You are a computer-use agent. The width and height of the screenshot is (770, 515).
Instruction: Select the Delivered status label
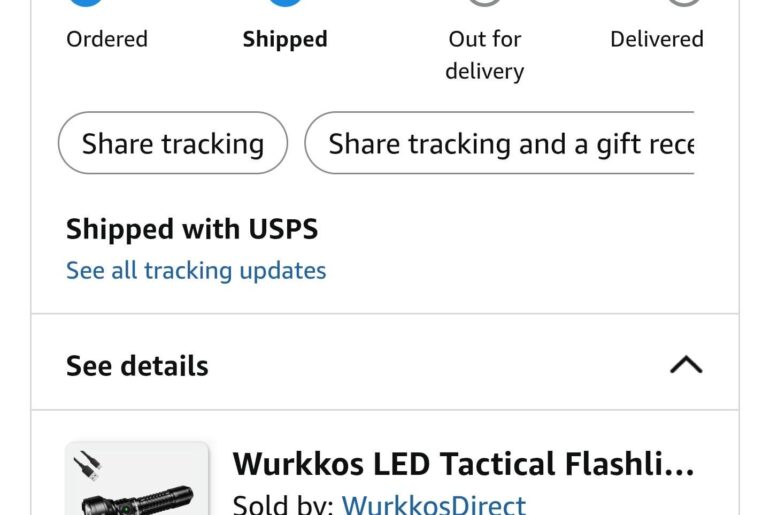coord(656,40)
